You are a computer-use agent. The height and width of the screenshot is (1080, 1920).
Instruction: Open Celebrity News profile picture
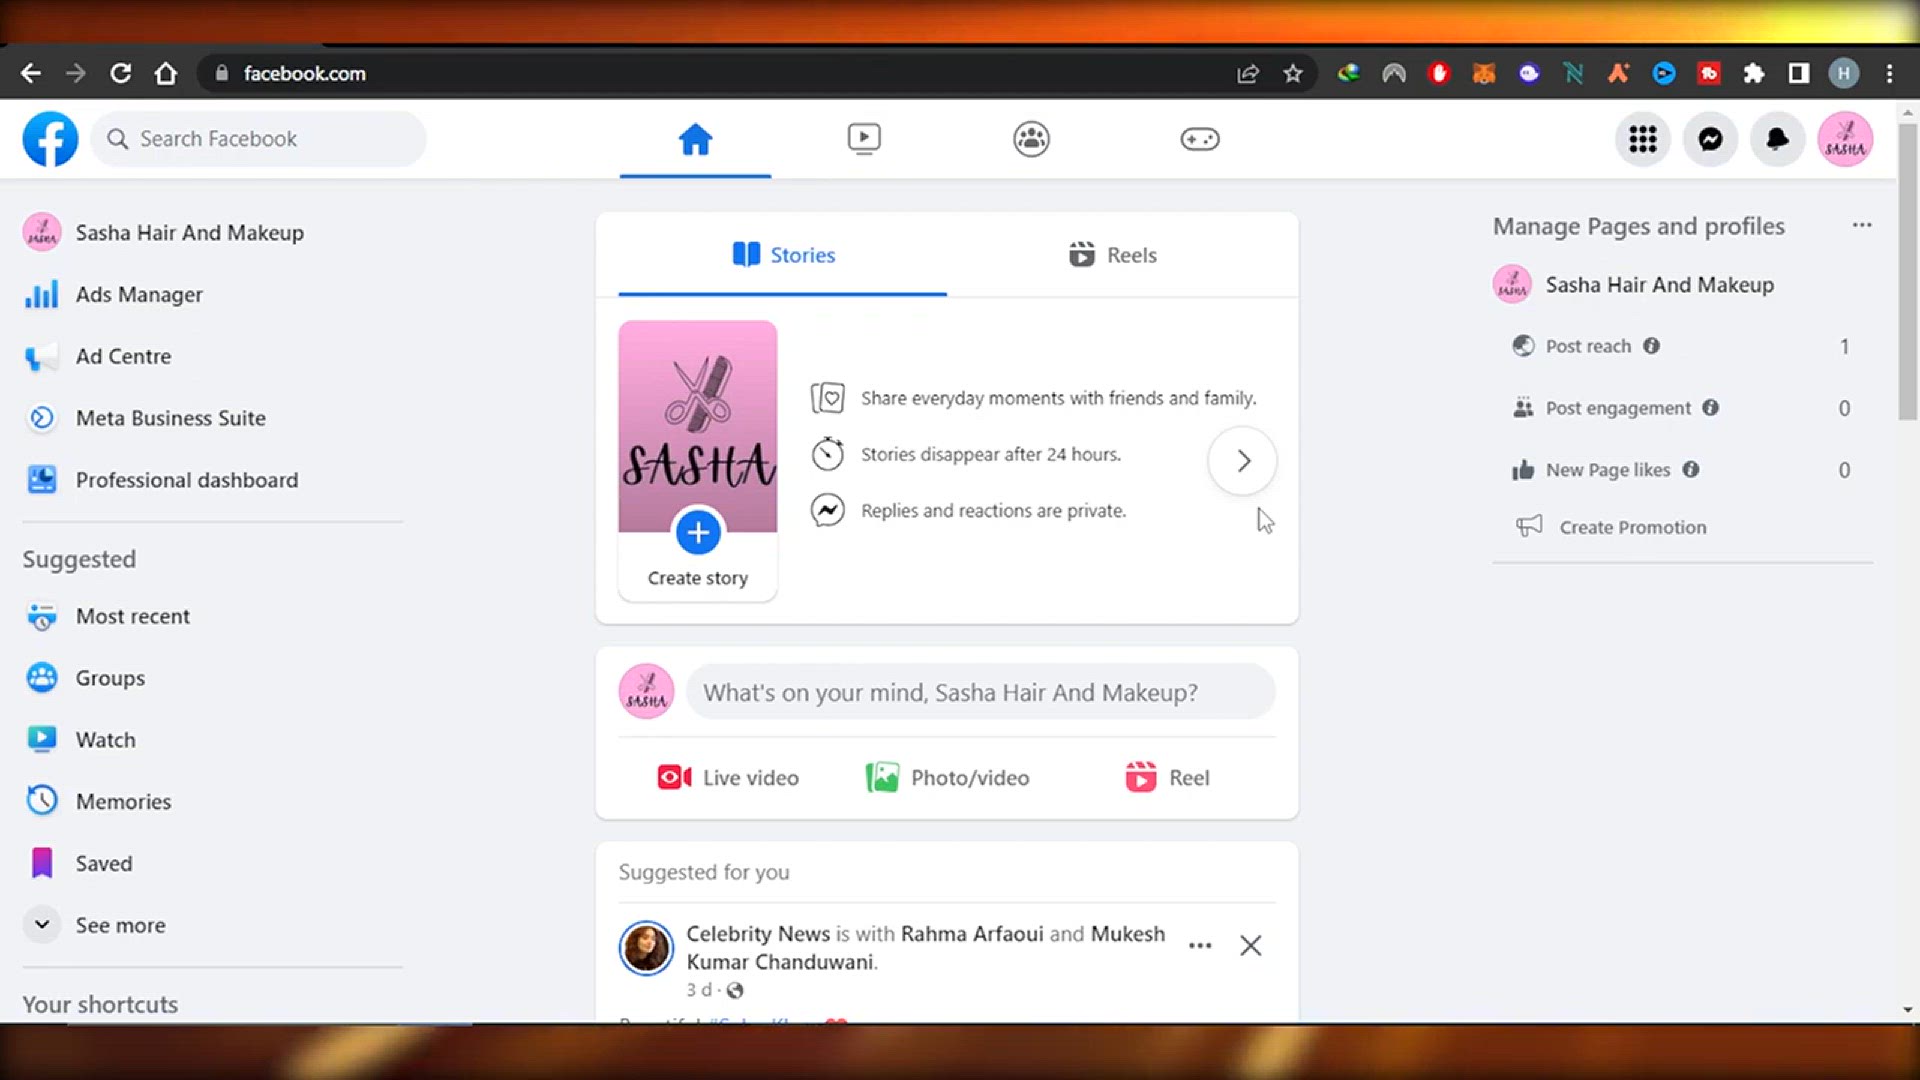[x=646, y=948]
